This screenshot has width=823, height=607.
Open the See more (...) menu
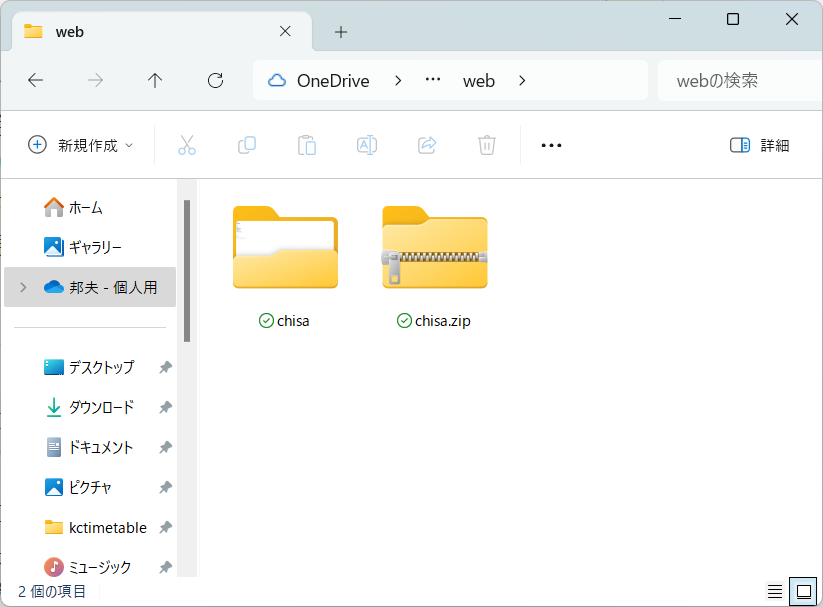tap(551, 145)
